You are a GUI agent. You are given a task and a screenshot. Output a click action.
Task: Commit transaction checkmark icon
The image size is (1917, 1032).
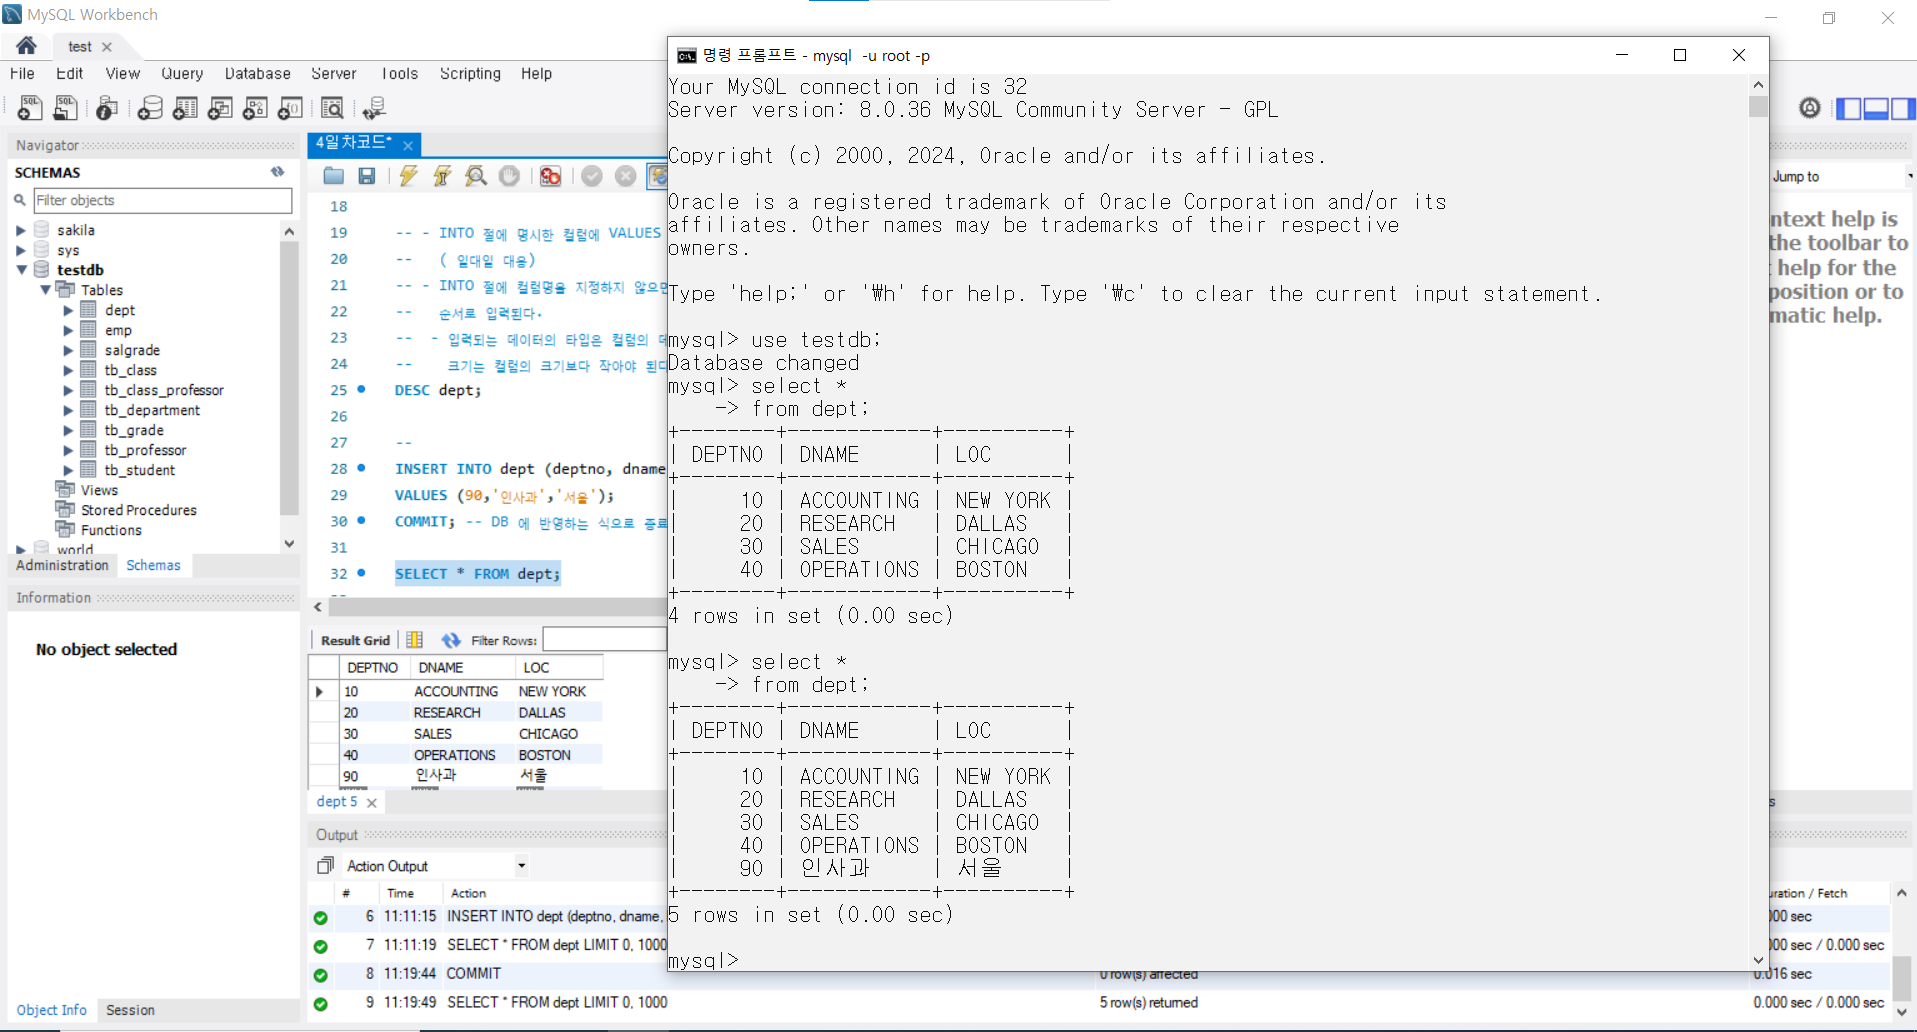tap(592, 176)
